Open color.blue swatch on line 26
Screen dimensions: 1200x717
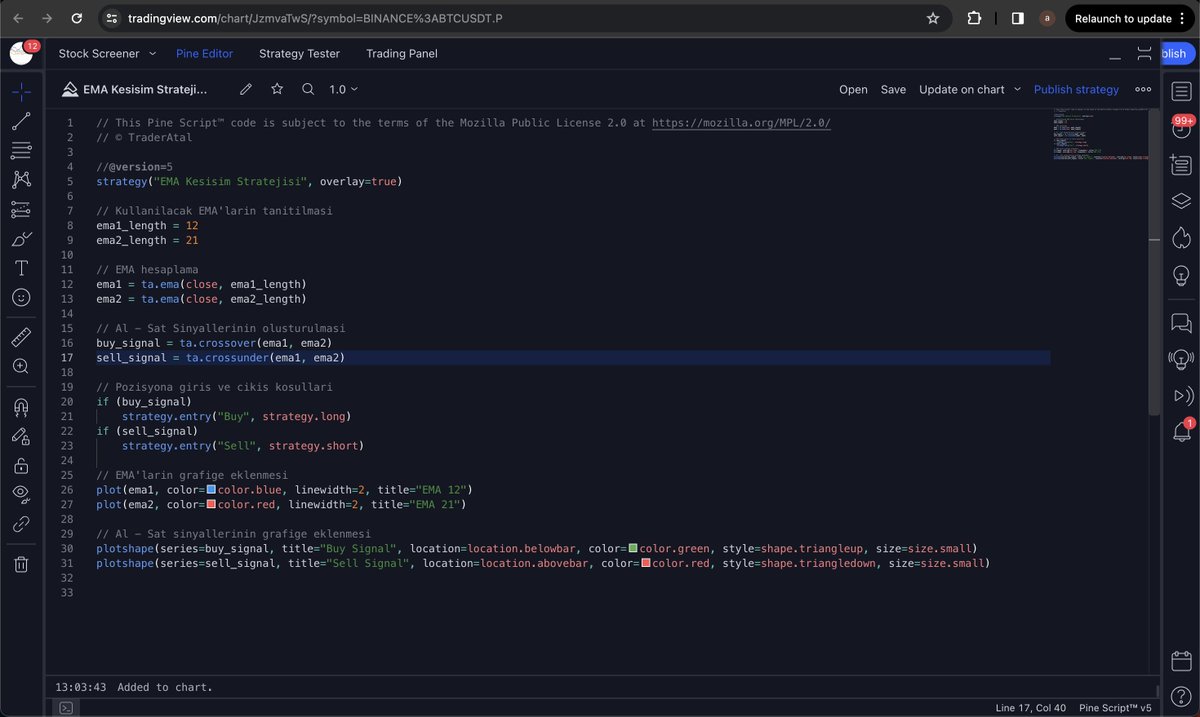(x=211, y=489)
